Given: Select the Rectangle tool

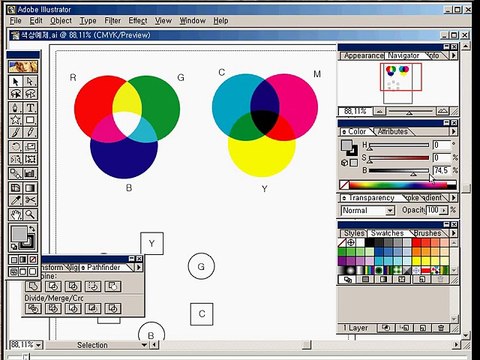Looking at the screenshot, I should (x=30, y=120).
